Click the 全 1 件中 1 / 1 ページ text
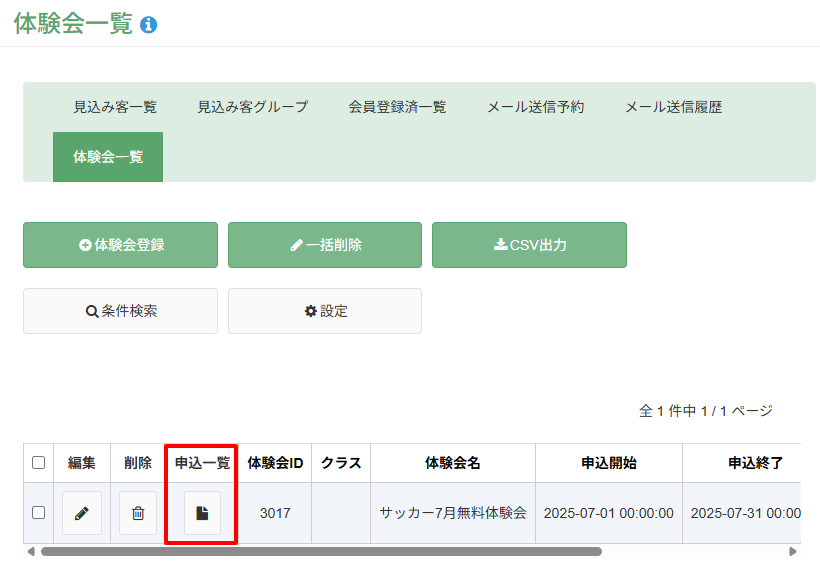The height and width of the screenshot is (569, 820). 705,411
